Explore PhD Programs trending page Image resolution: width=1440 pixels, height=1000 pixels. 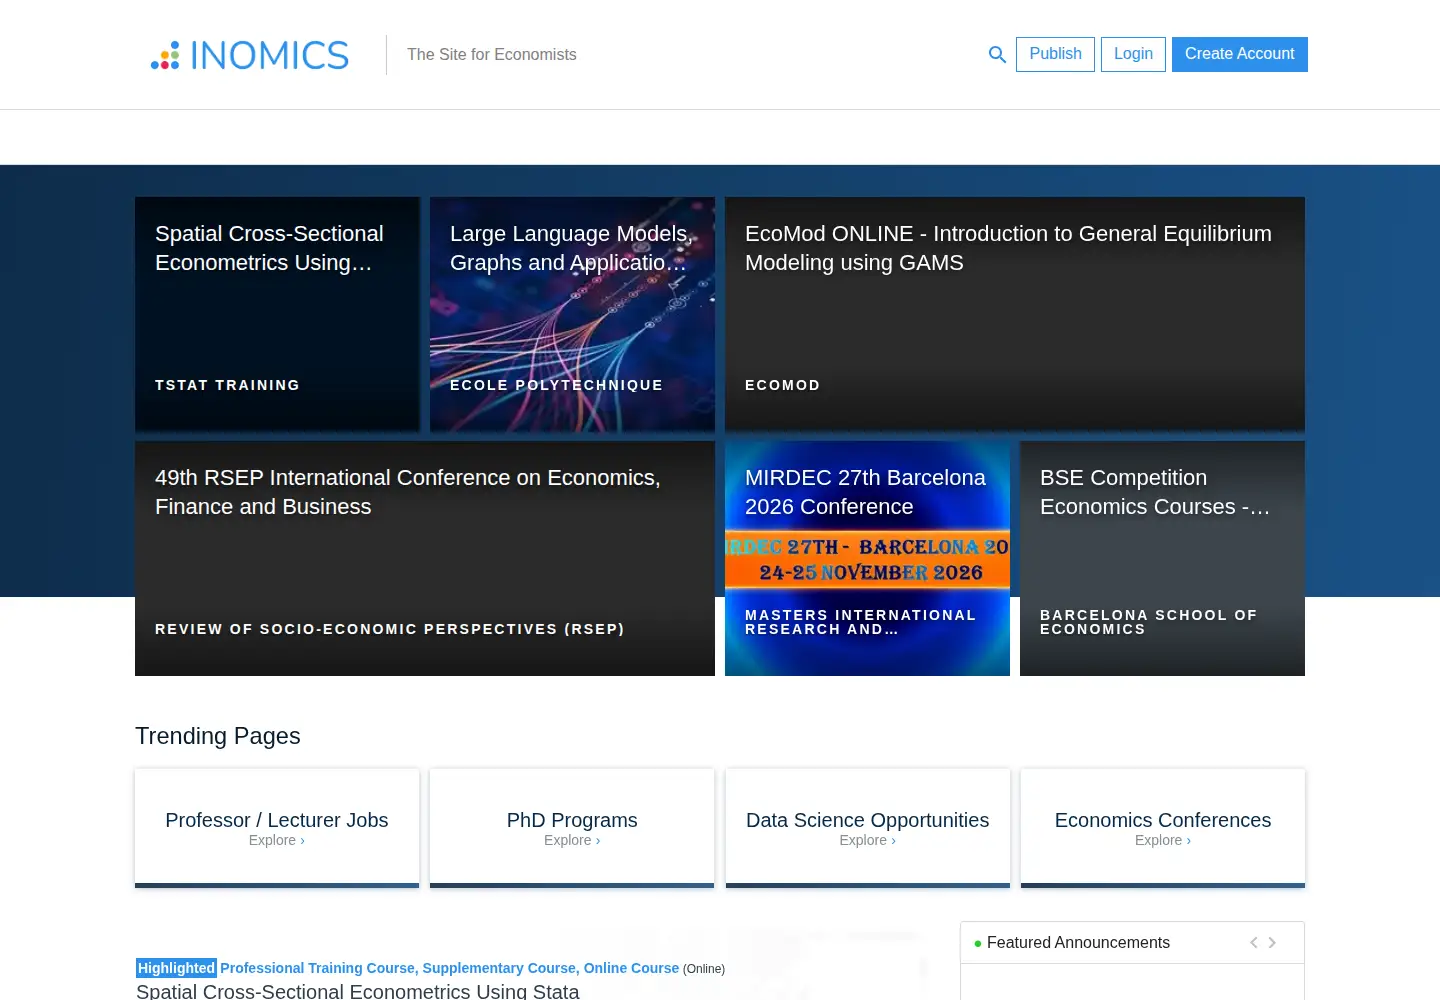click(x=572, y=828)
